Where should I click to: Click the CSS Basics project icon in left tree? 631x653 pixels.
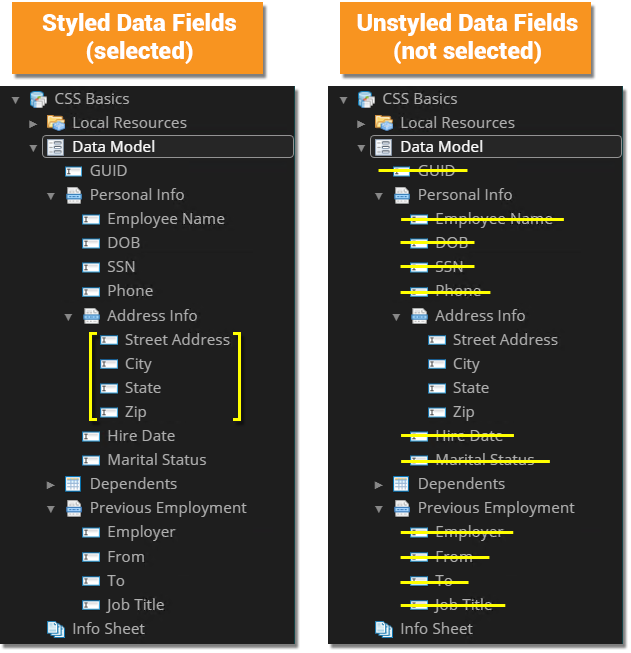(38, 99)
